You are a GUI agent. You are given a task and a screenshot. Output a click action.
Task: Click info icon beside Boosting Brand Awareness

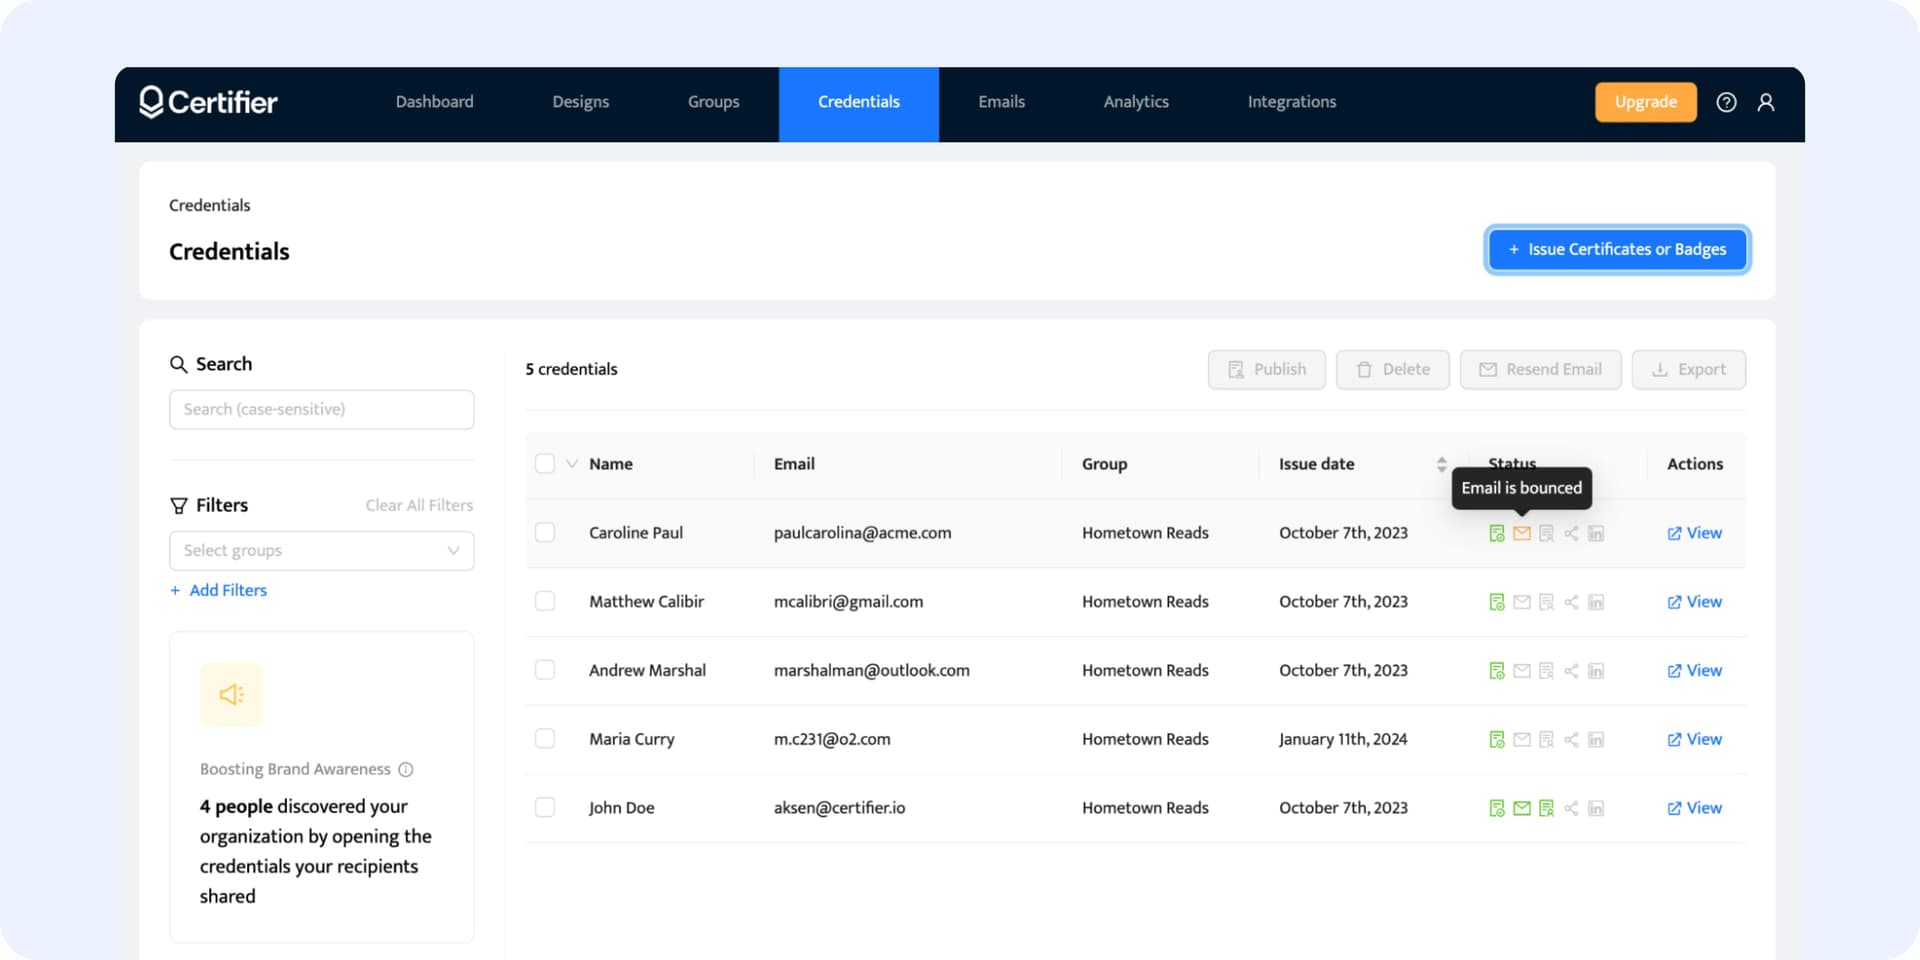(406, 769)
